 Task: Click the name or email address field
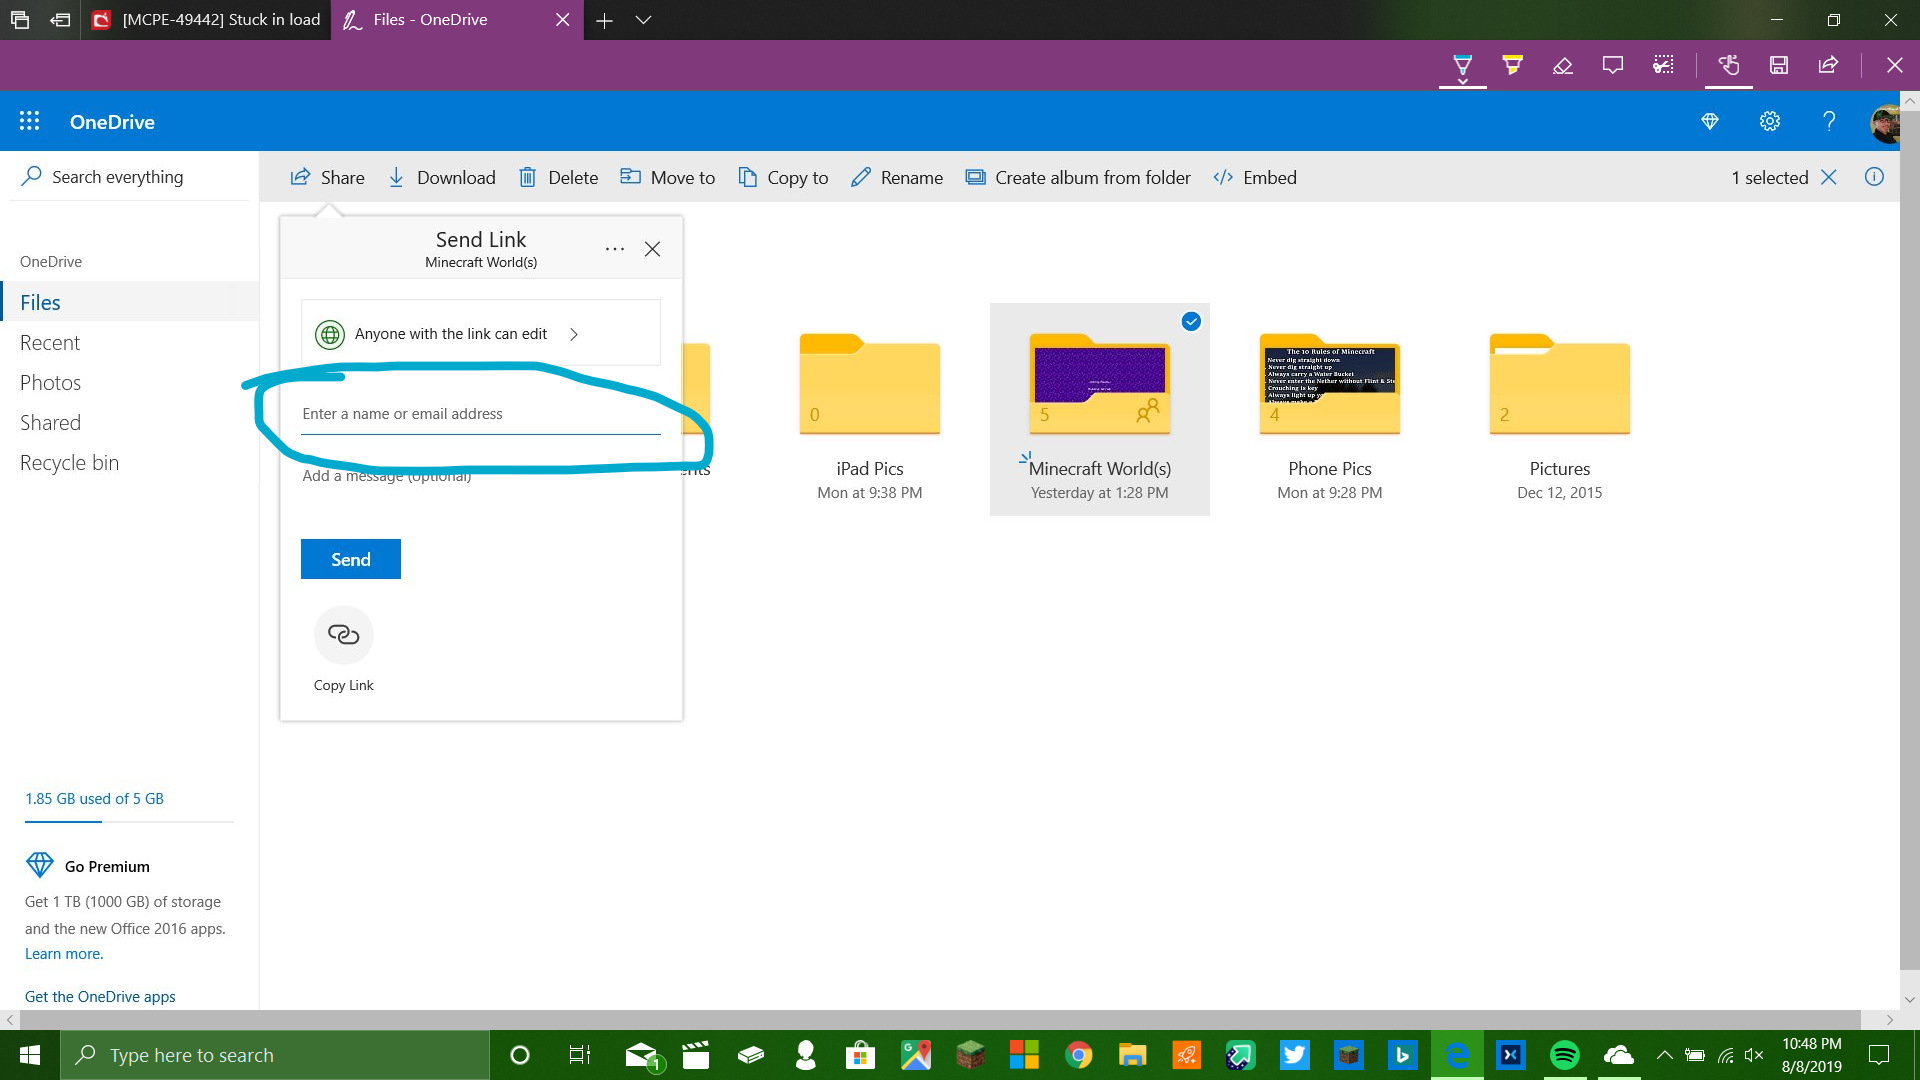click(x=480, y=414)
